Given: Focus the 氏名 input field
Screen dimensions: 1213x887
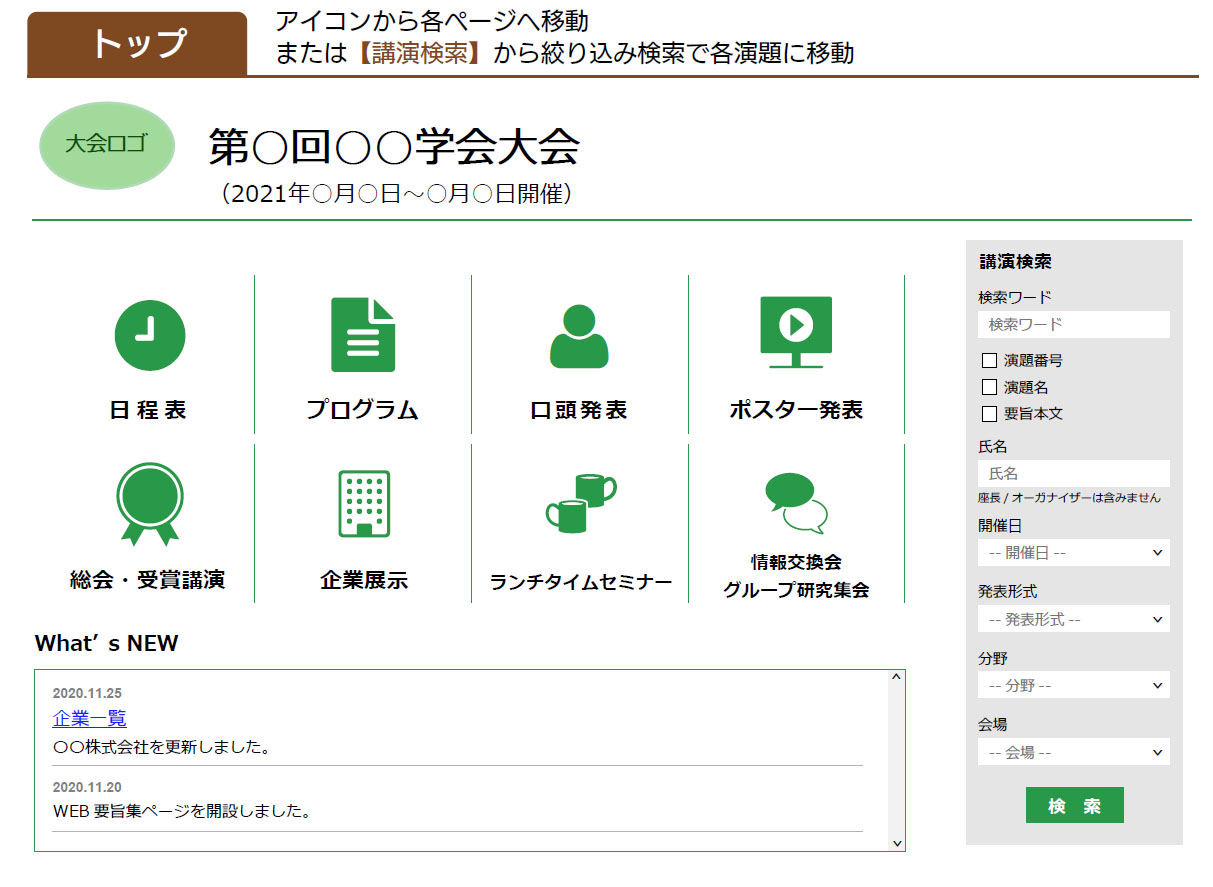Looking at the screenshot, I should tap(1074, 473).
